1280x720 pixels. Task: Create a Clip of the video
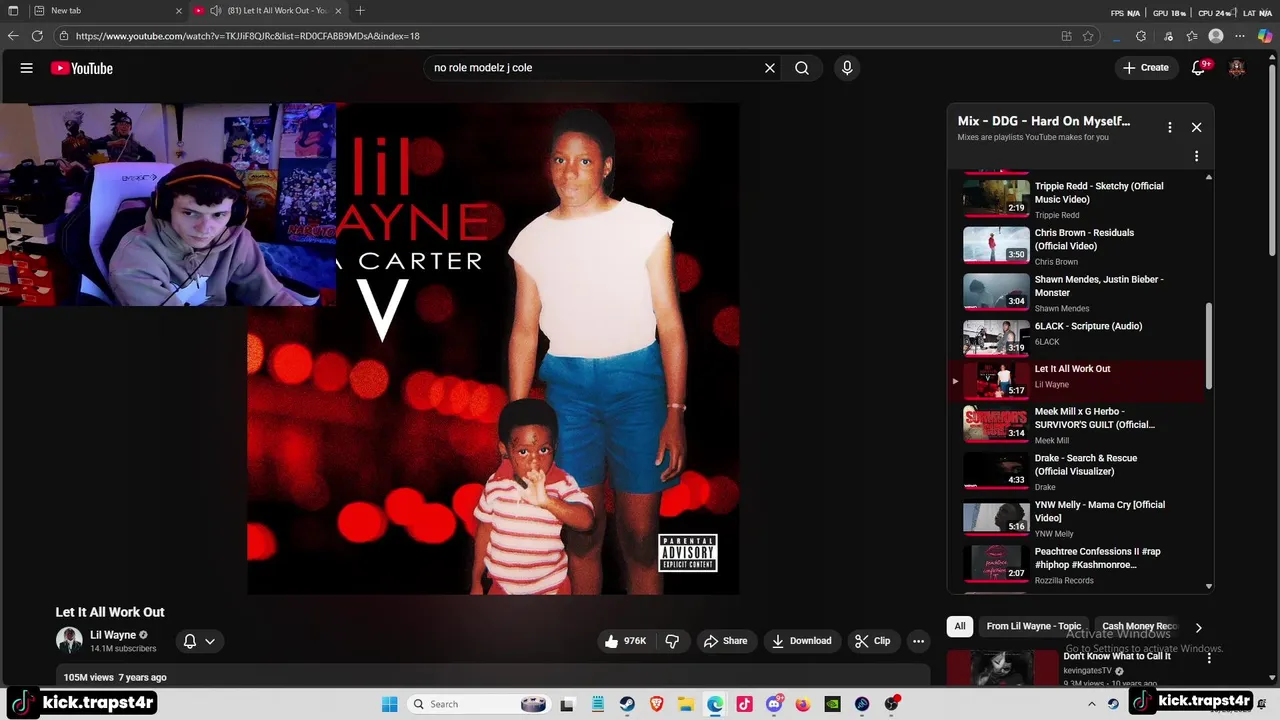click(872, 641)
